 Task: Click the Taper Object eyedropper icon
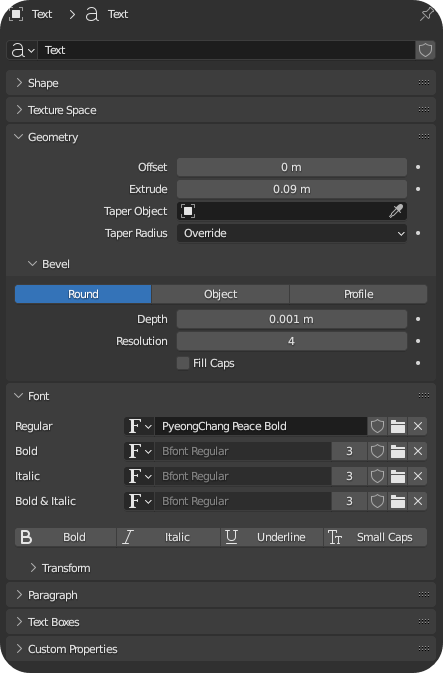(x=396, y=211)
